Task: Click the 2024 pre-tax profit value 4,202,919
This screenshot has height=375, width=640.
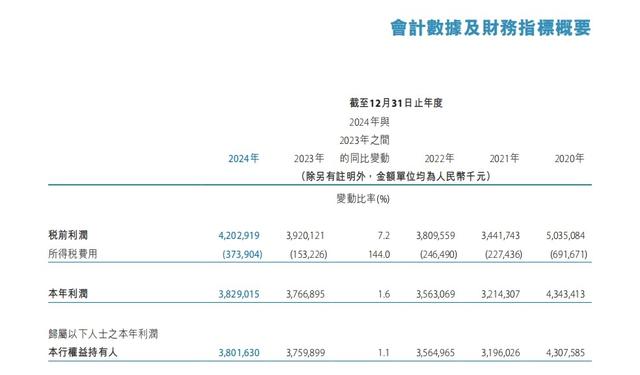Action: (239, 236)
